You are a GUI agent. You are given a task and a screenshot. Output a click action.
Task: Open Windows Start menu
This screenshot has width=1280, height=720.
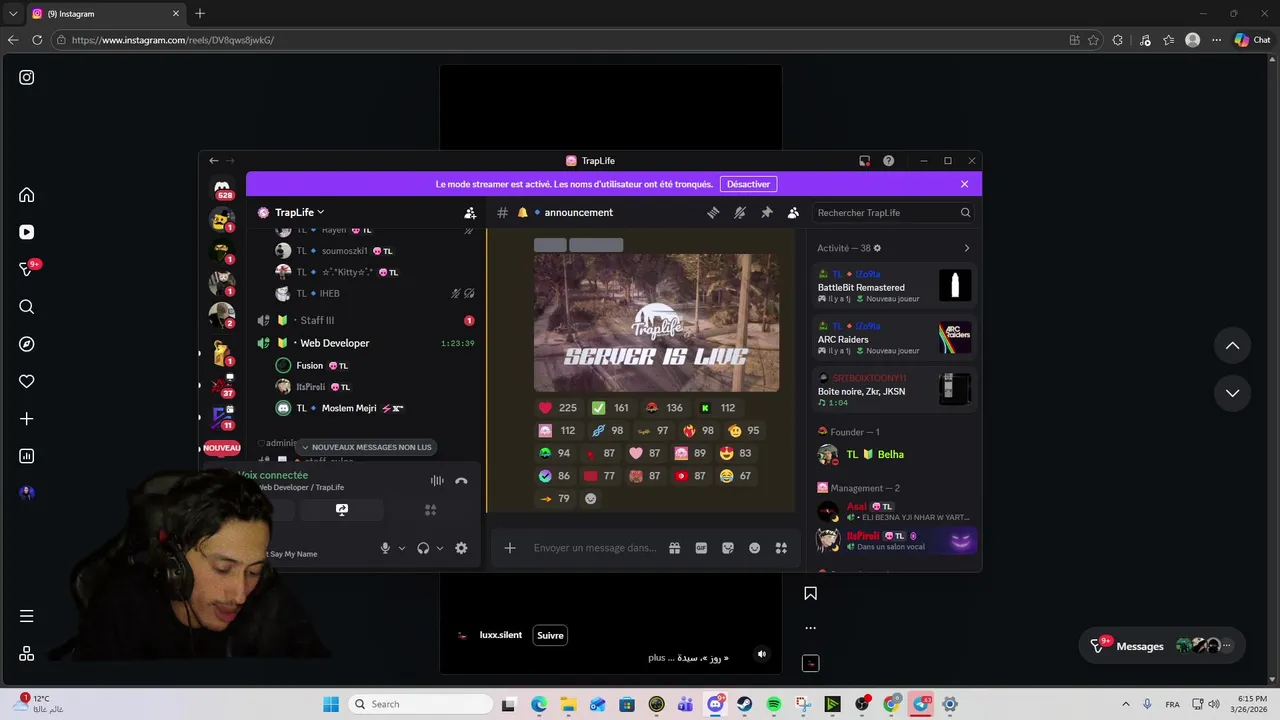coord(331,704)
